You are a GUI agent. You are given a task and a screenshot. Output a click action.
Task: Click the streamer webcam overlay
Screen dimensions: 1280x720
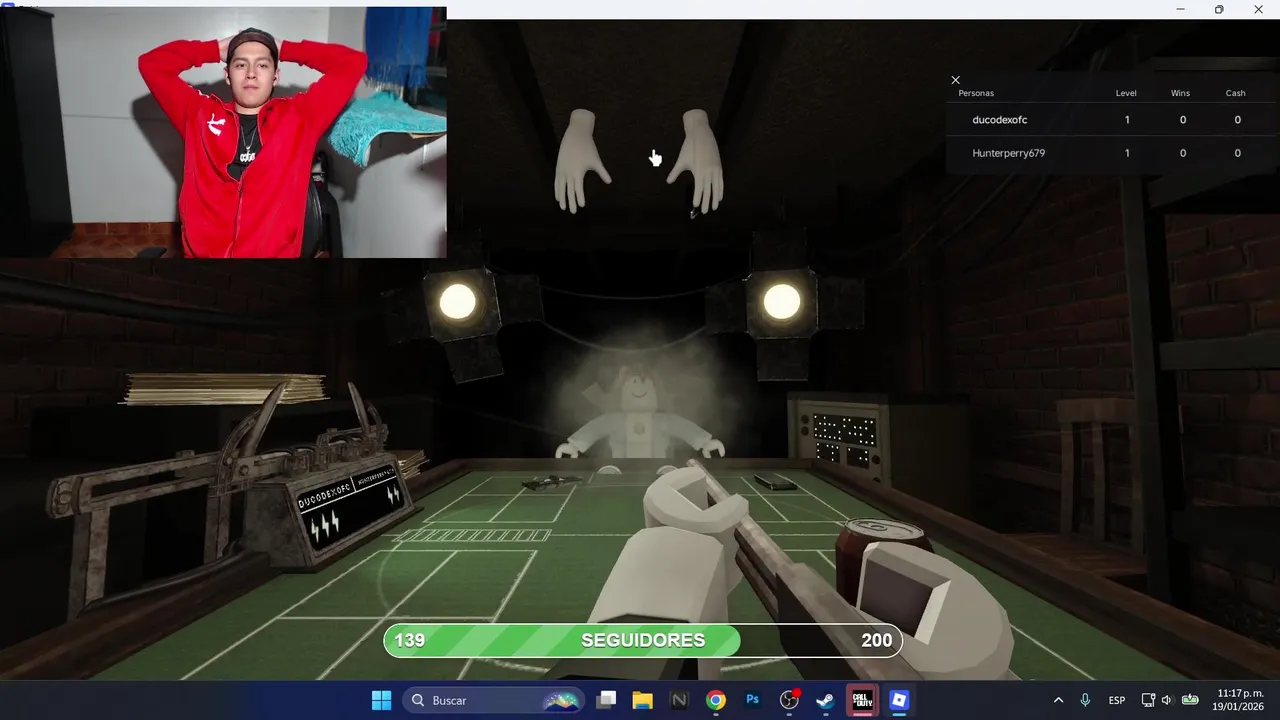tap(223, 132)
